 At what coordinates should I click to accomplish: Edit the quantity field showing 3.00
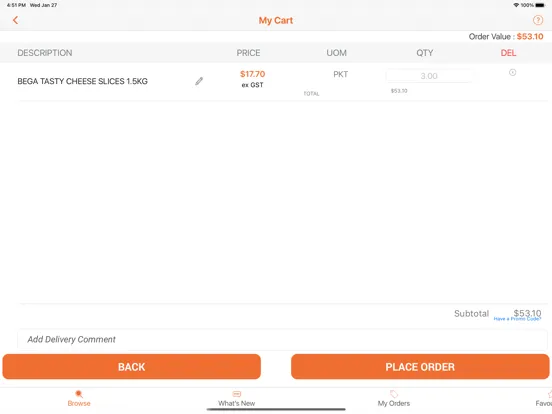click(429, 76)
